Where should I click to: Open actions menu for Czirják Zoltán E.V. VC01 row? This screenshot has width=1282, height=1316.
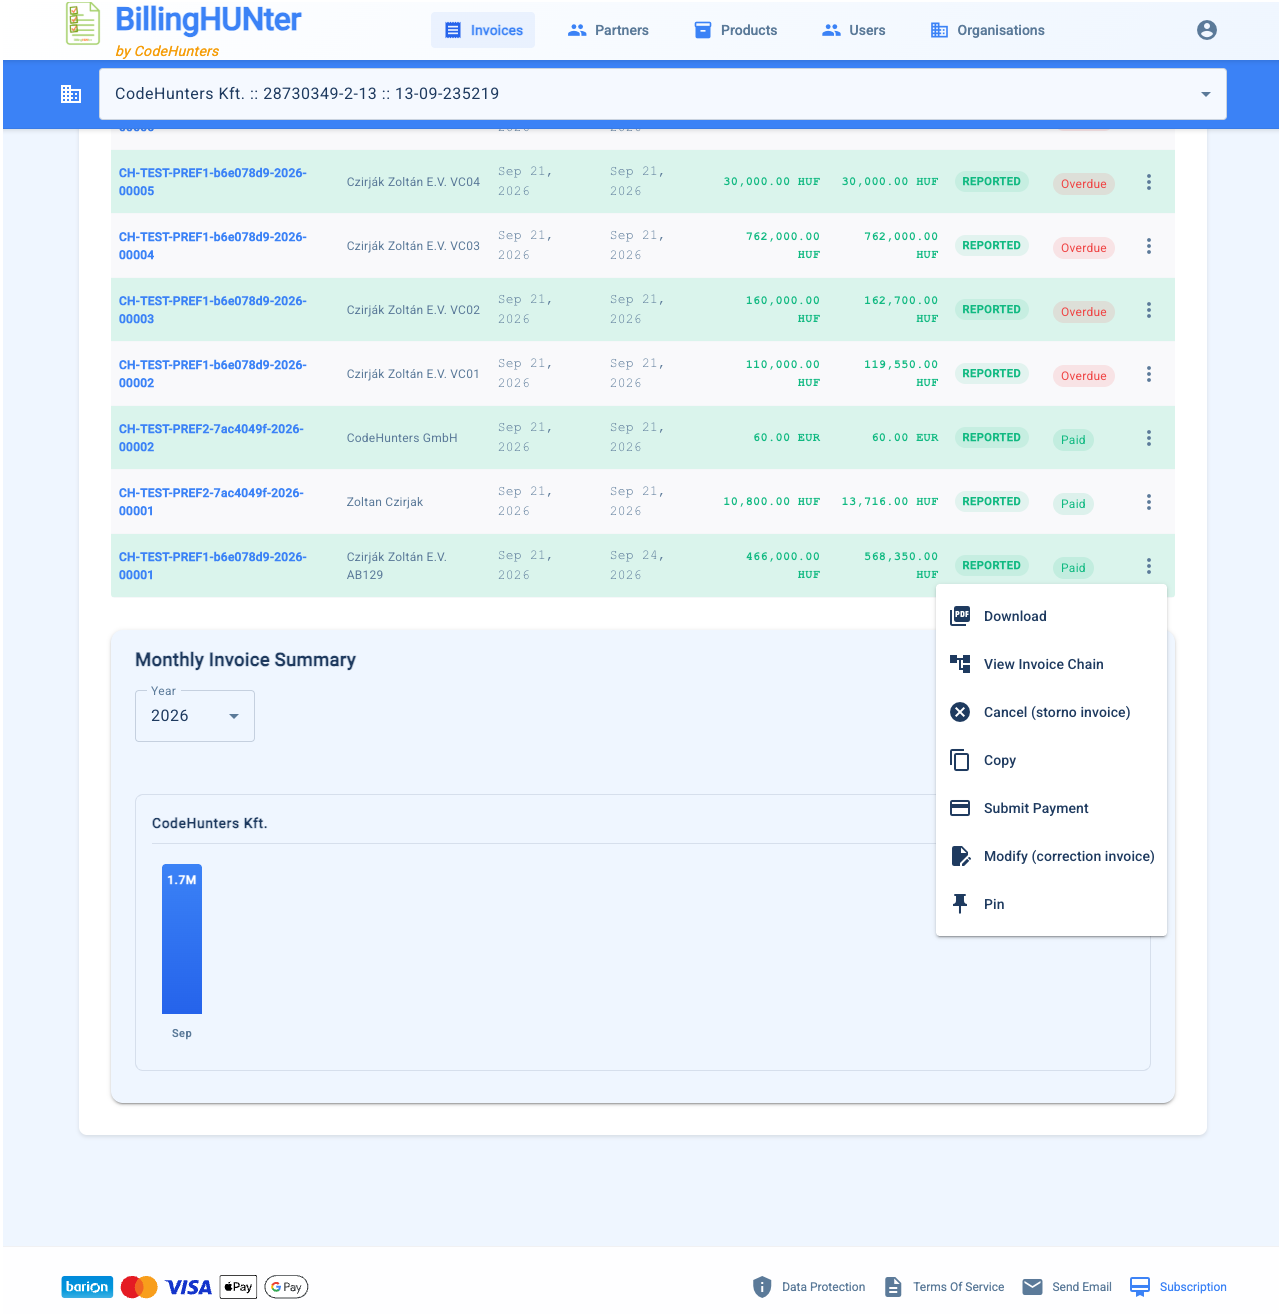point(1149,374)
